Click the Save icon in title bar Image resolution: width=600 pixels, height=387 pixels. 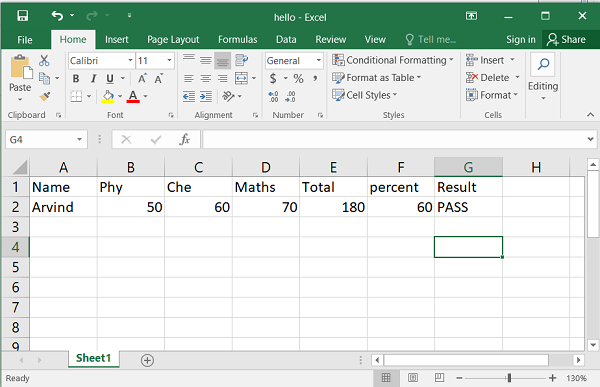23,16
